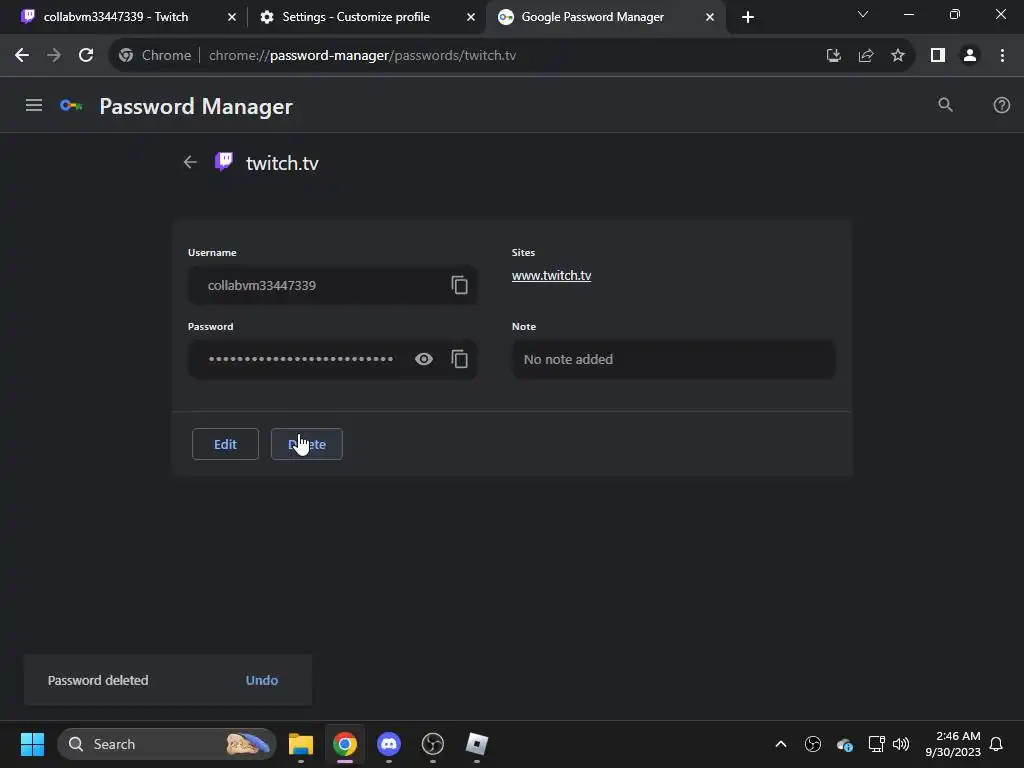
Task: Expand hidden system tray icons
Action: (x=780, y=744)
